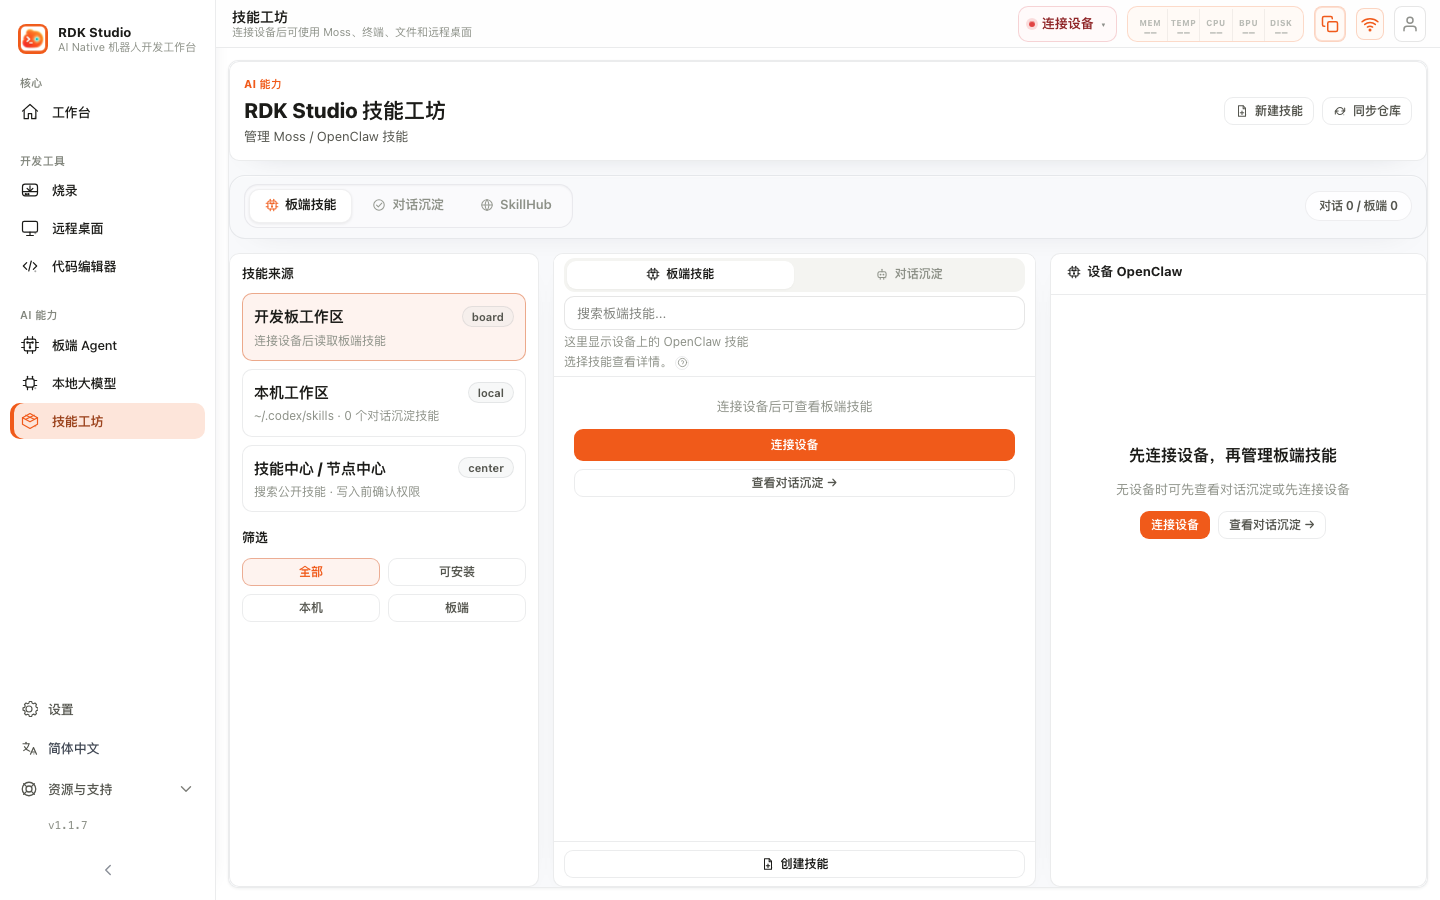Click the RDK Studio logo icon
Viewport: 1440px width, 900px height.
[x=33, y=39]
